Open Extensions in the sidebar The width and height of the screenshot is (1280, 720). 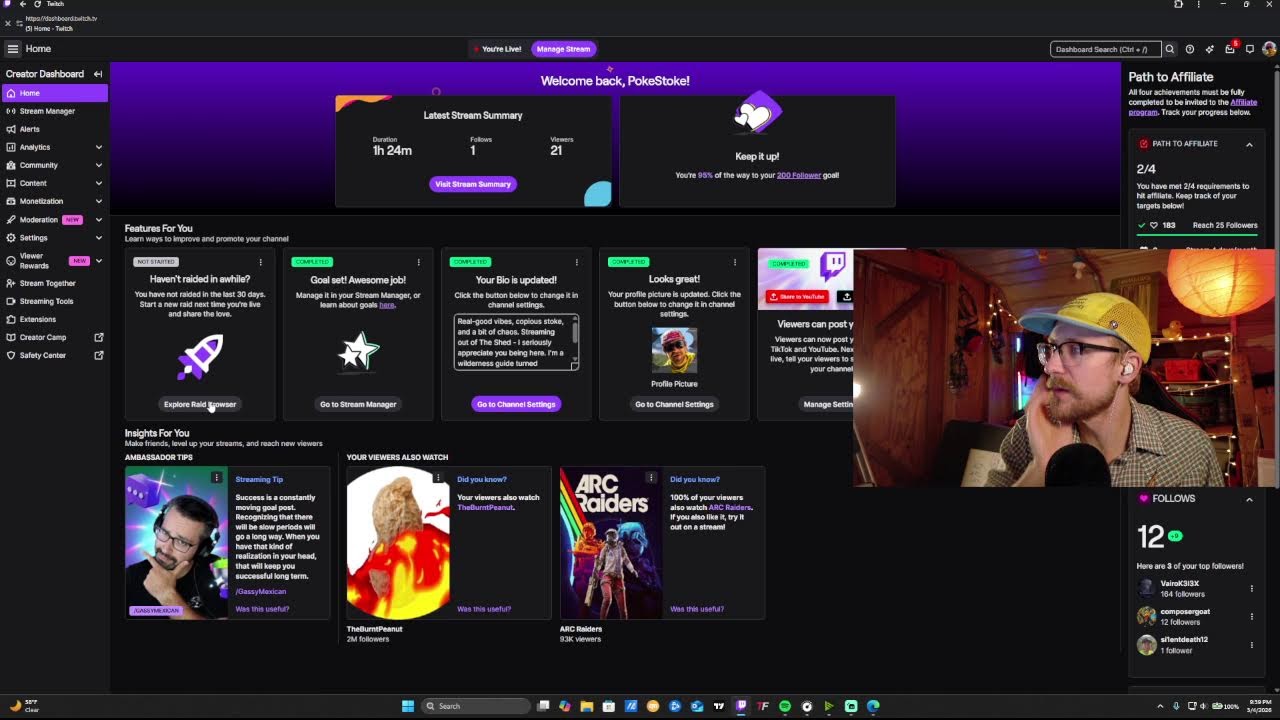55,319
